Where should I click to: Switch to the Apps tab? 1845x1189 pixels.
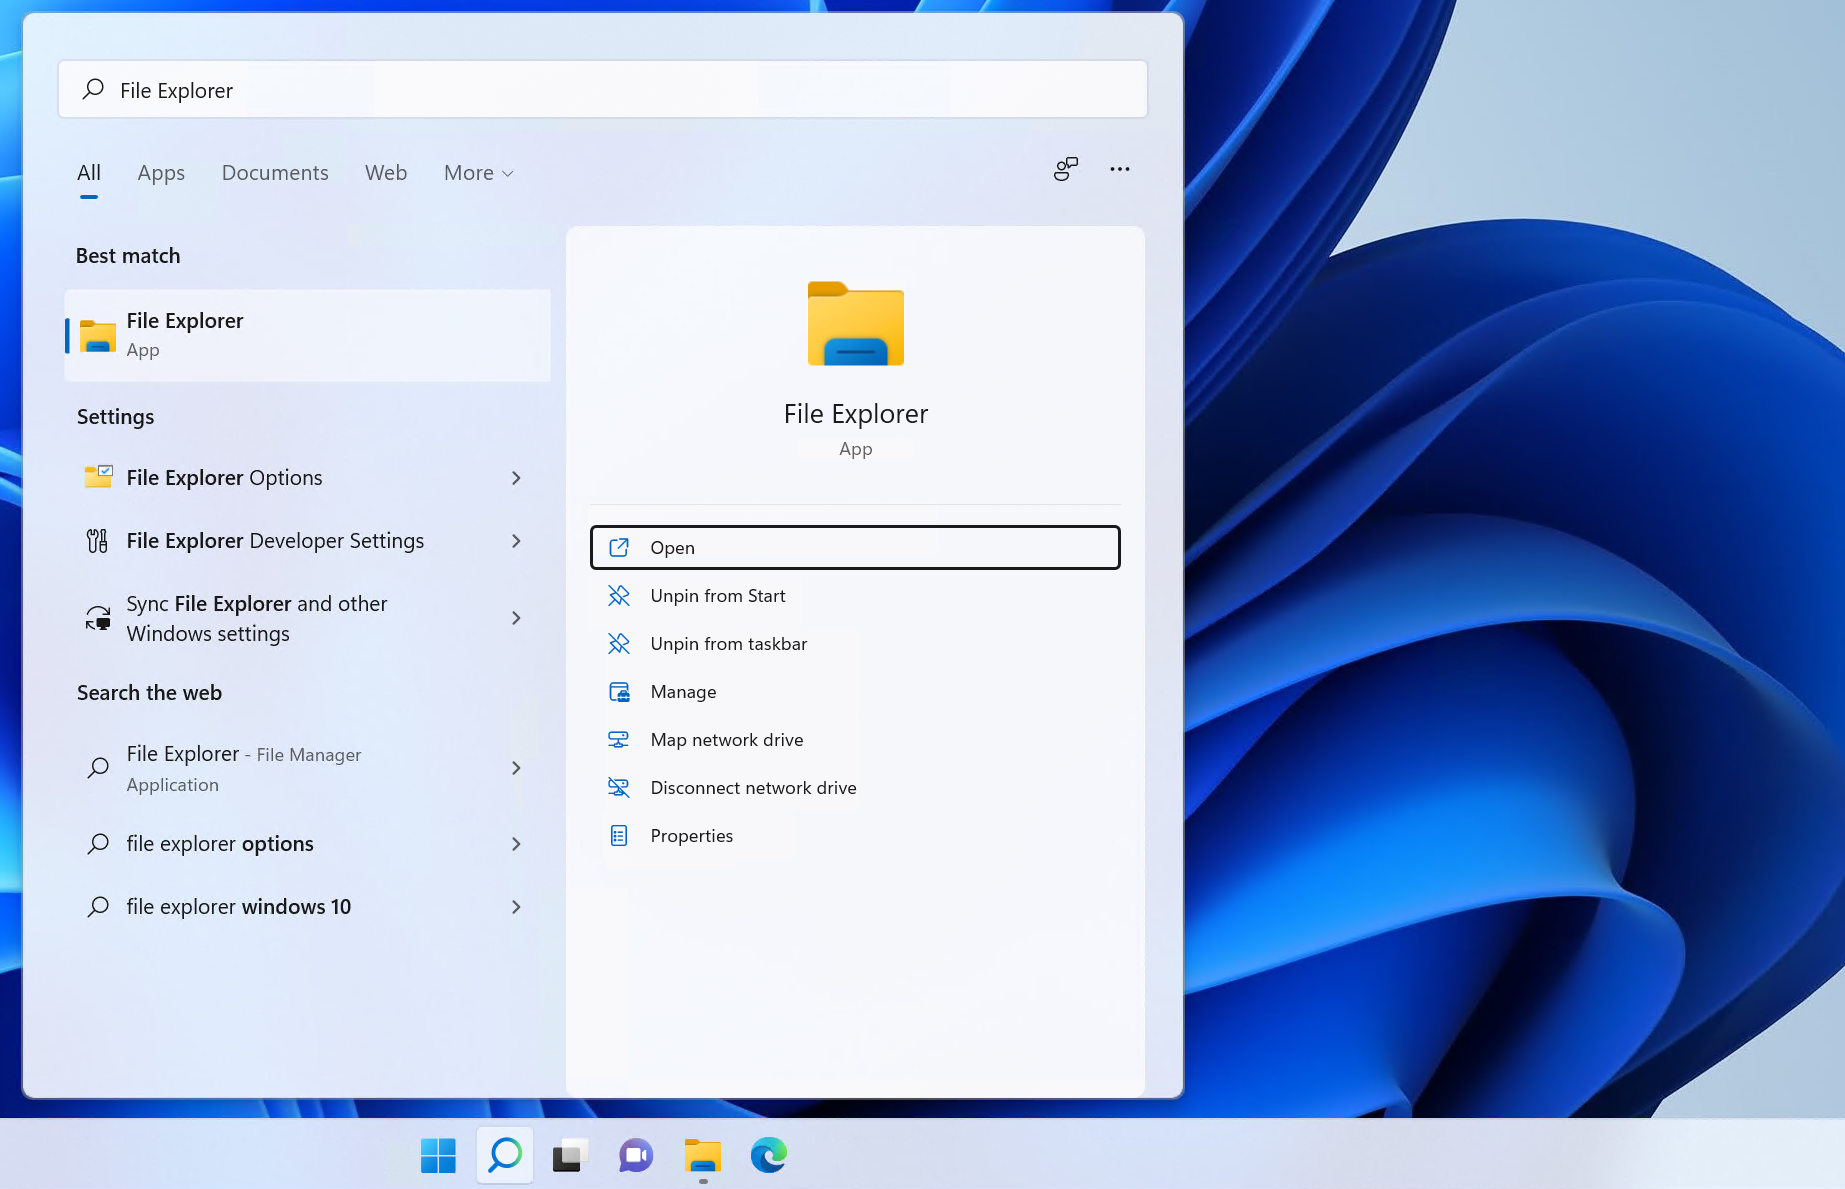(160, 172)
